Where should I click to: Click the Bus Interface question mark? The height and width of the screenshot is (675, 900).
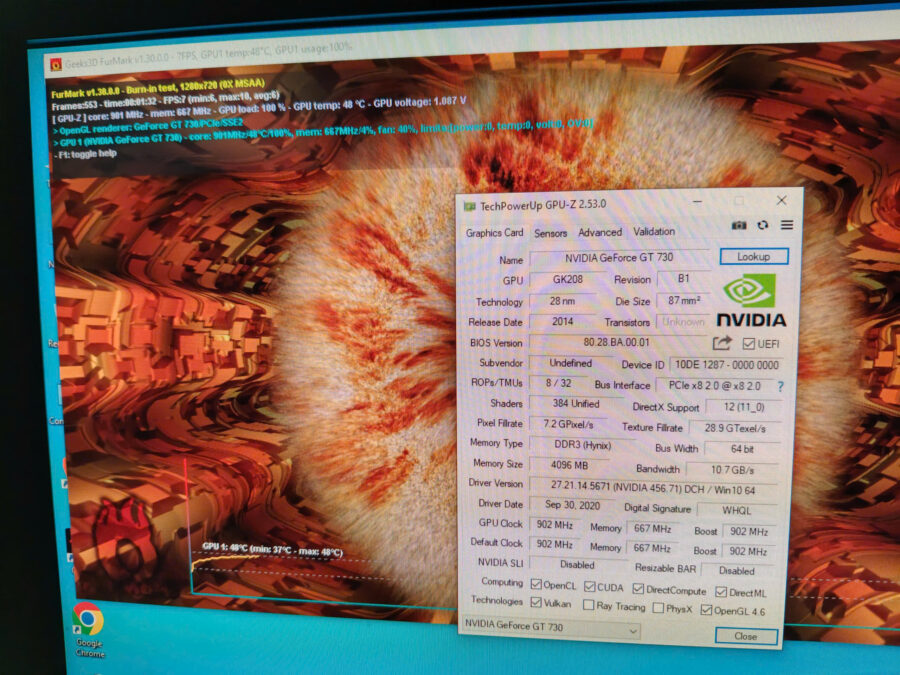click(x=780, y=387)
